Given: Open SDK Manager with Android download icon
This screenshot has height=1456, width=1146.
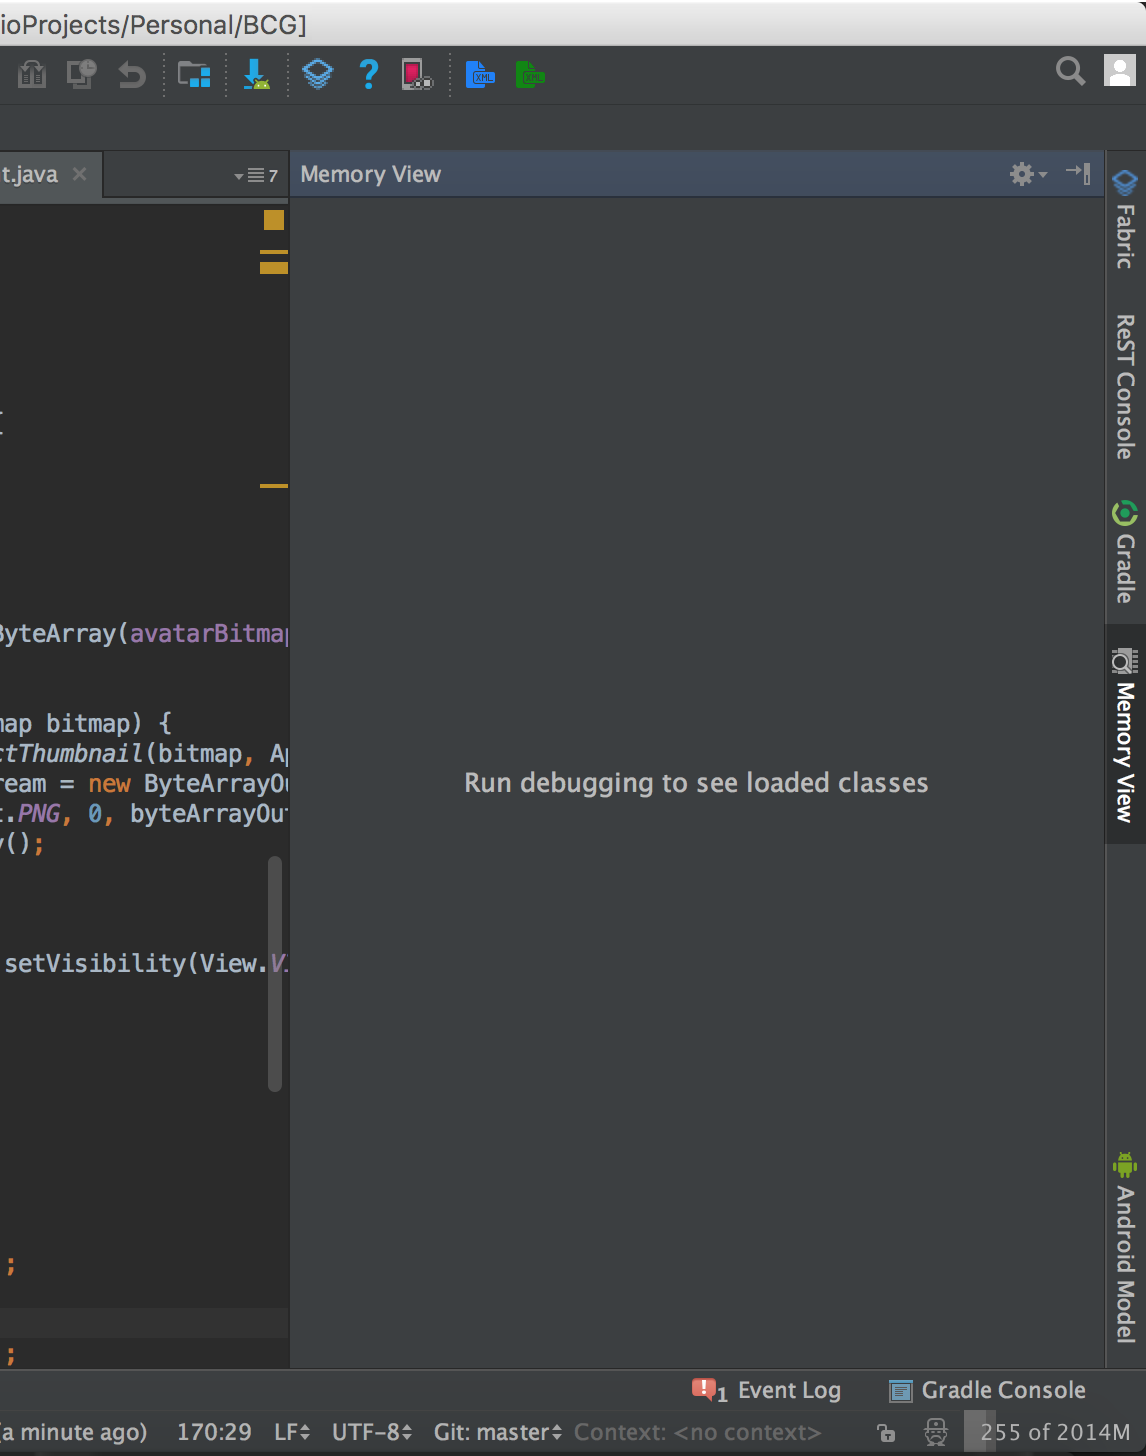Looking at the screenshot, I should (x=256, y=74).
